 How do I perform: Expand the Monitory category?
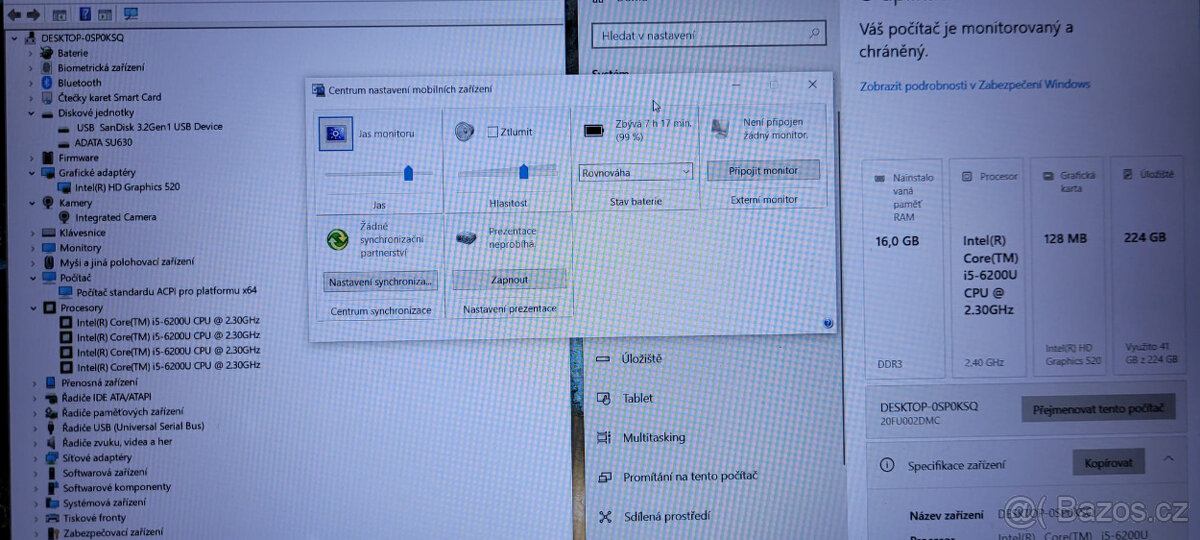click(34, 247)
